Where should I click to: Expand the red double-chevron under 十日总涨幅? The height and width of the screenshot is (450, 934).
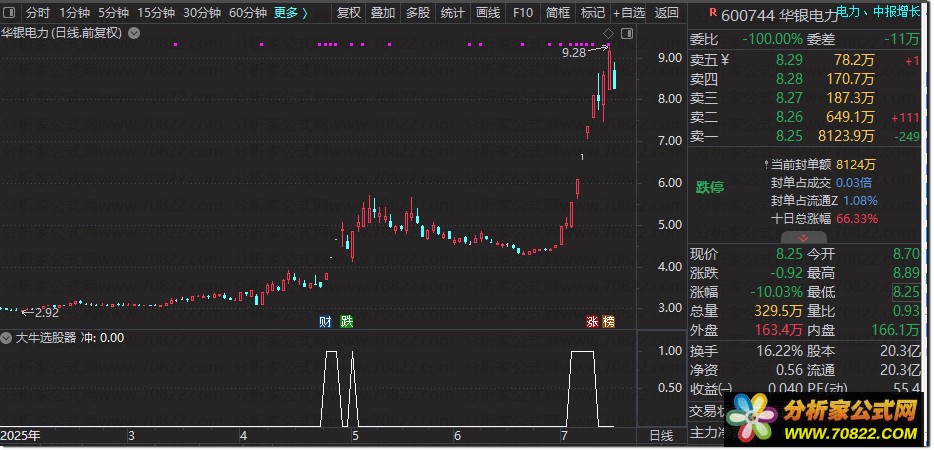coord(804,237)
